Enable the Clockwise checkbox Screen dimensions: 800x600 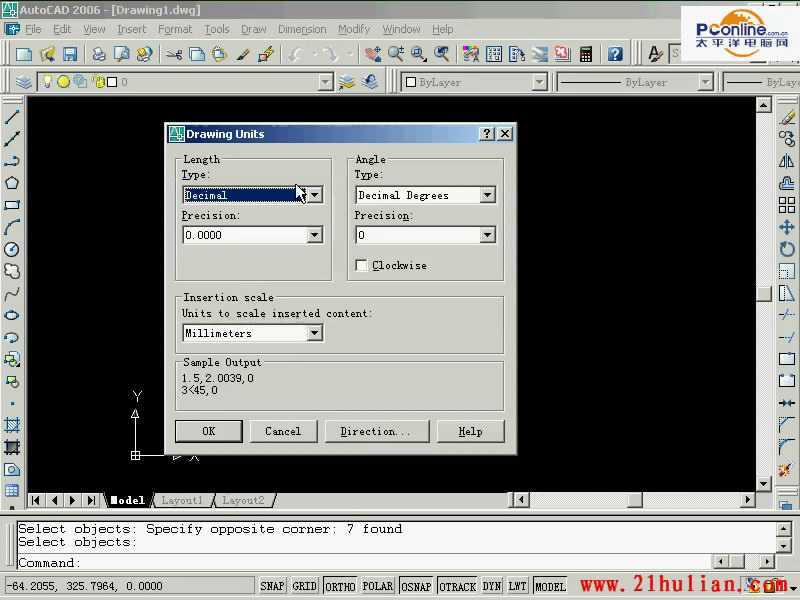pyautogui.click(x=361, y=265)
